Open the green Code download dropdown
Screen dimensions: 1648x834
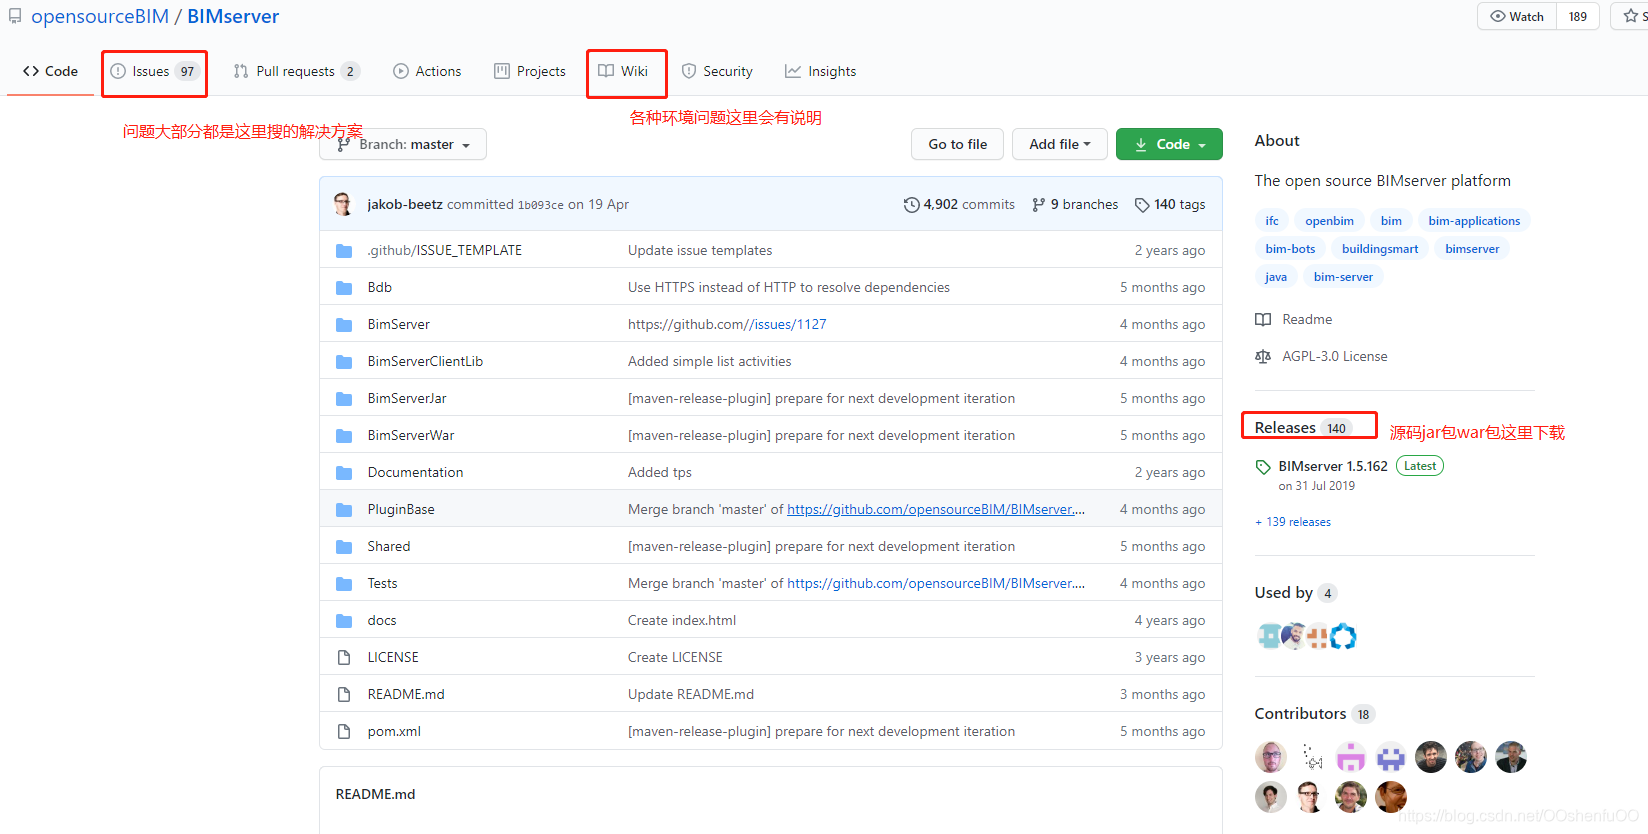pos(1169,144)
